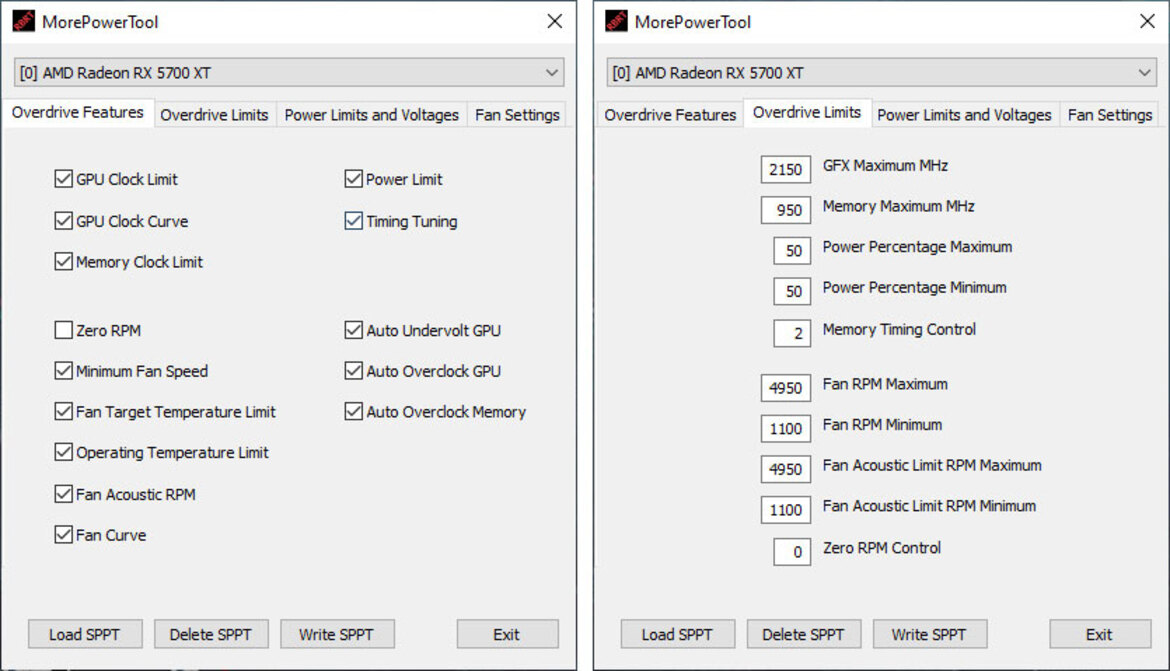Open Fan Settings tab in right window
1170x671 pixels.
pos(1110,115)
